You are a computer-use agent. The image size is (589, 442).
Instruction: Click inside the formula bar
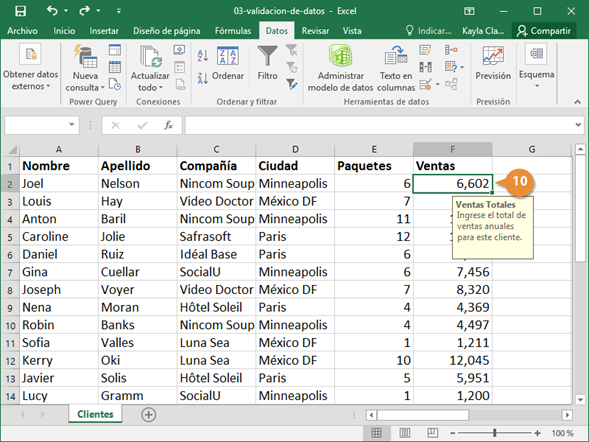[x=379, y=125]
